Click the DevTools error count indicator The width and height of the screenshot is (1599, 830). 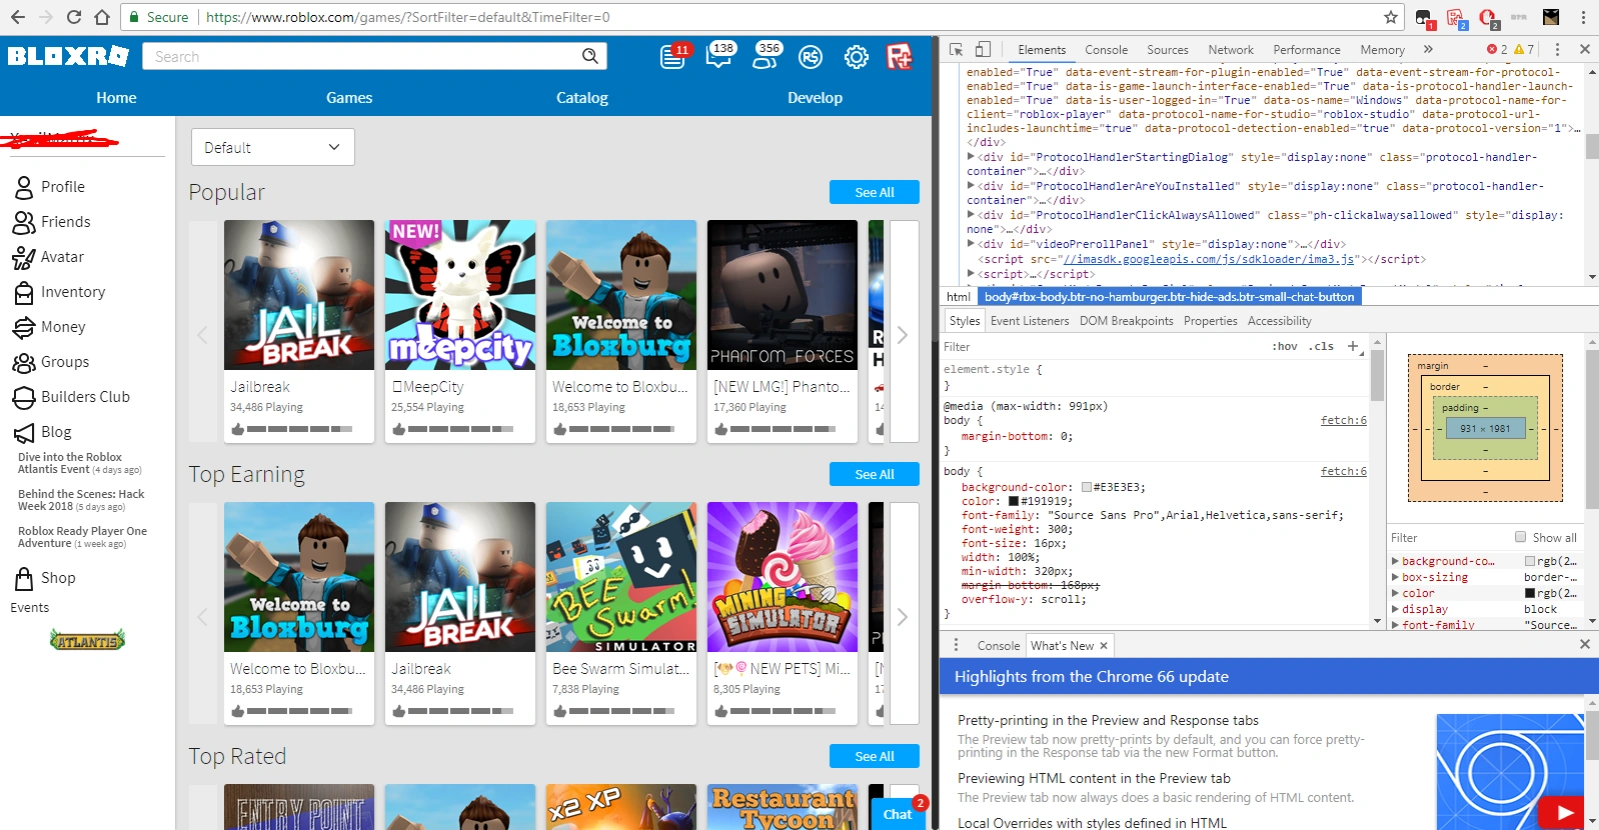[1497, 49]
